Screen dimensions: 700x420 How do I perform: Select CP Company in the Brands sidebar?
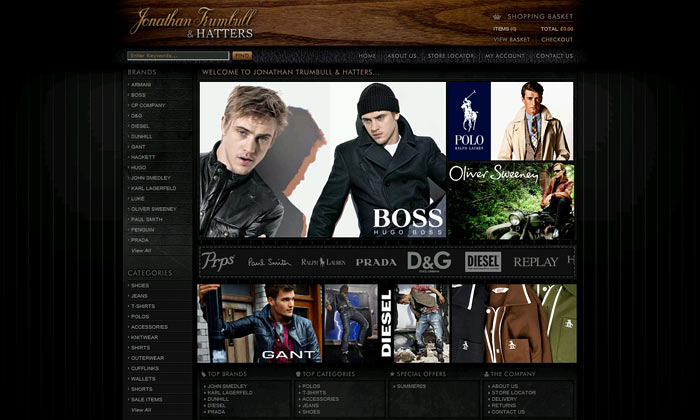coord(148,105)
